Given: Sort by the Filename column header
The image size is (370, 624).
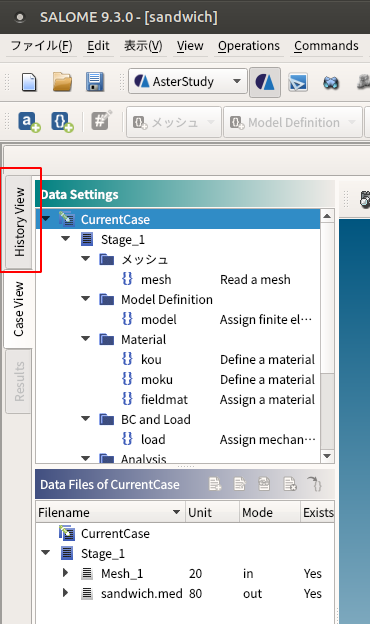Looking at the screenshot, I should pyautogui.click(x=110, y=512).
